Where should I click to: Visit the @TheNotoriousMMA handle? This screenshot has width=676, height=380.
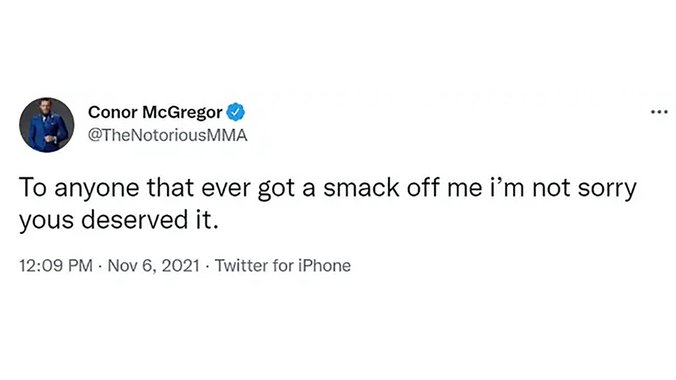(168, 135)
